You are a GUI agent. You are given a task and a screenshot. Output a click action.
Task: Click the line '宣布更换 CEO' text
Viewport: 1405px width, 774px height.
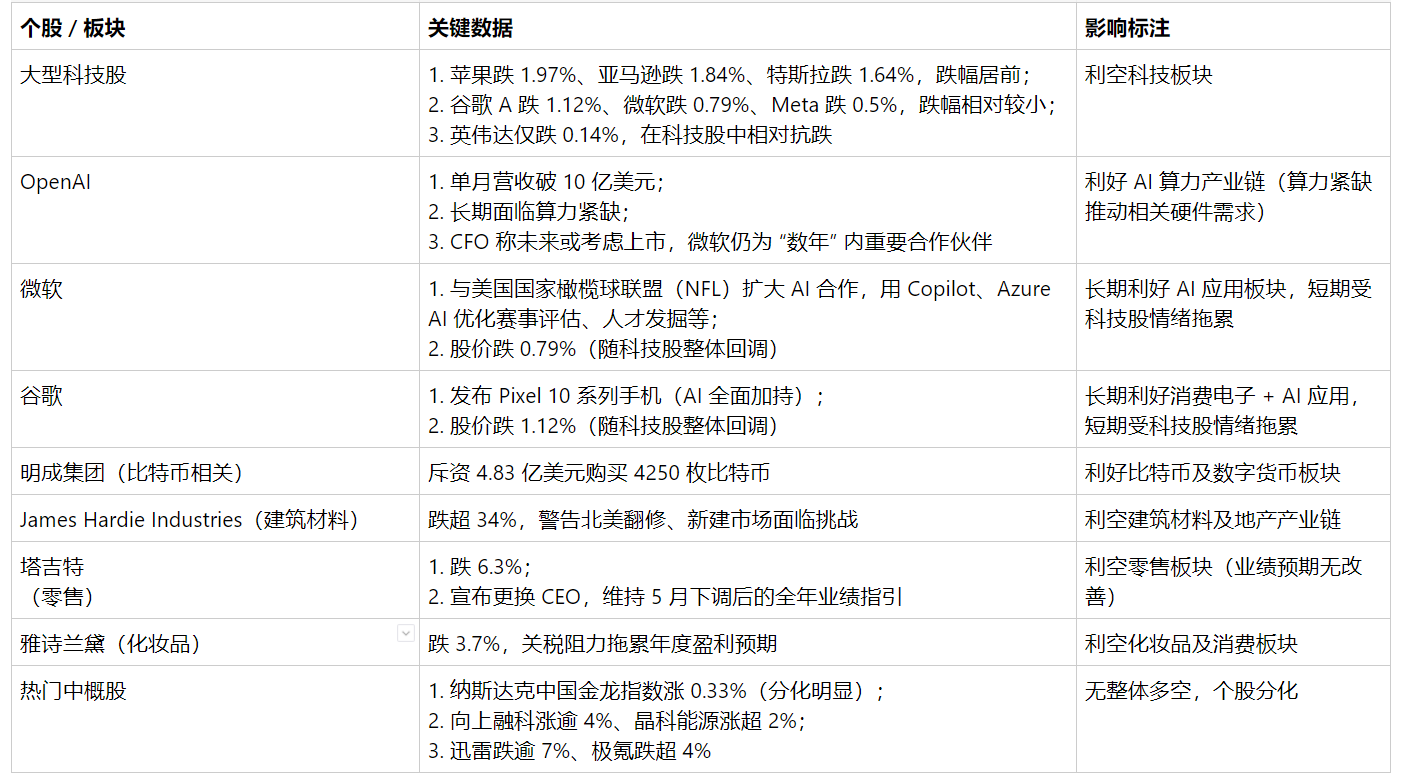tap(665, 597)
